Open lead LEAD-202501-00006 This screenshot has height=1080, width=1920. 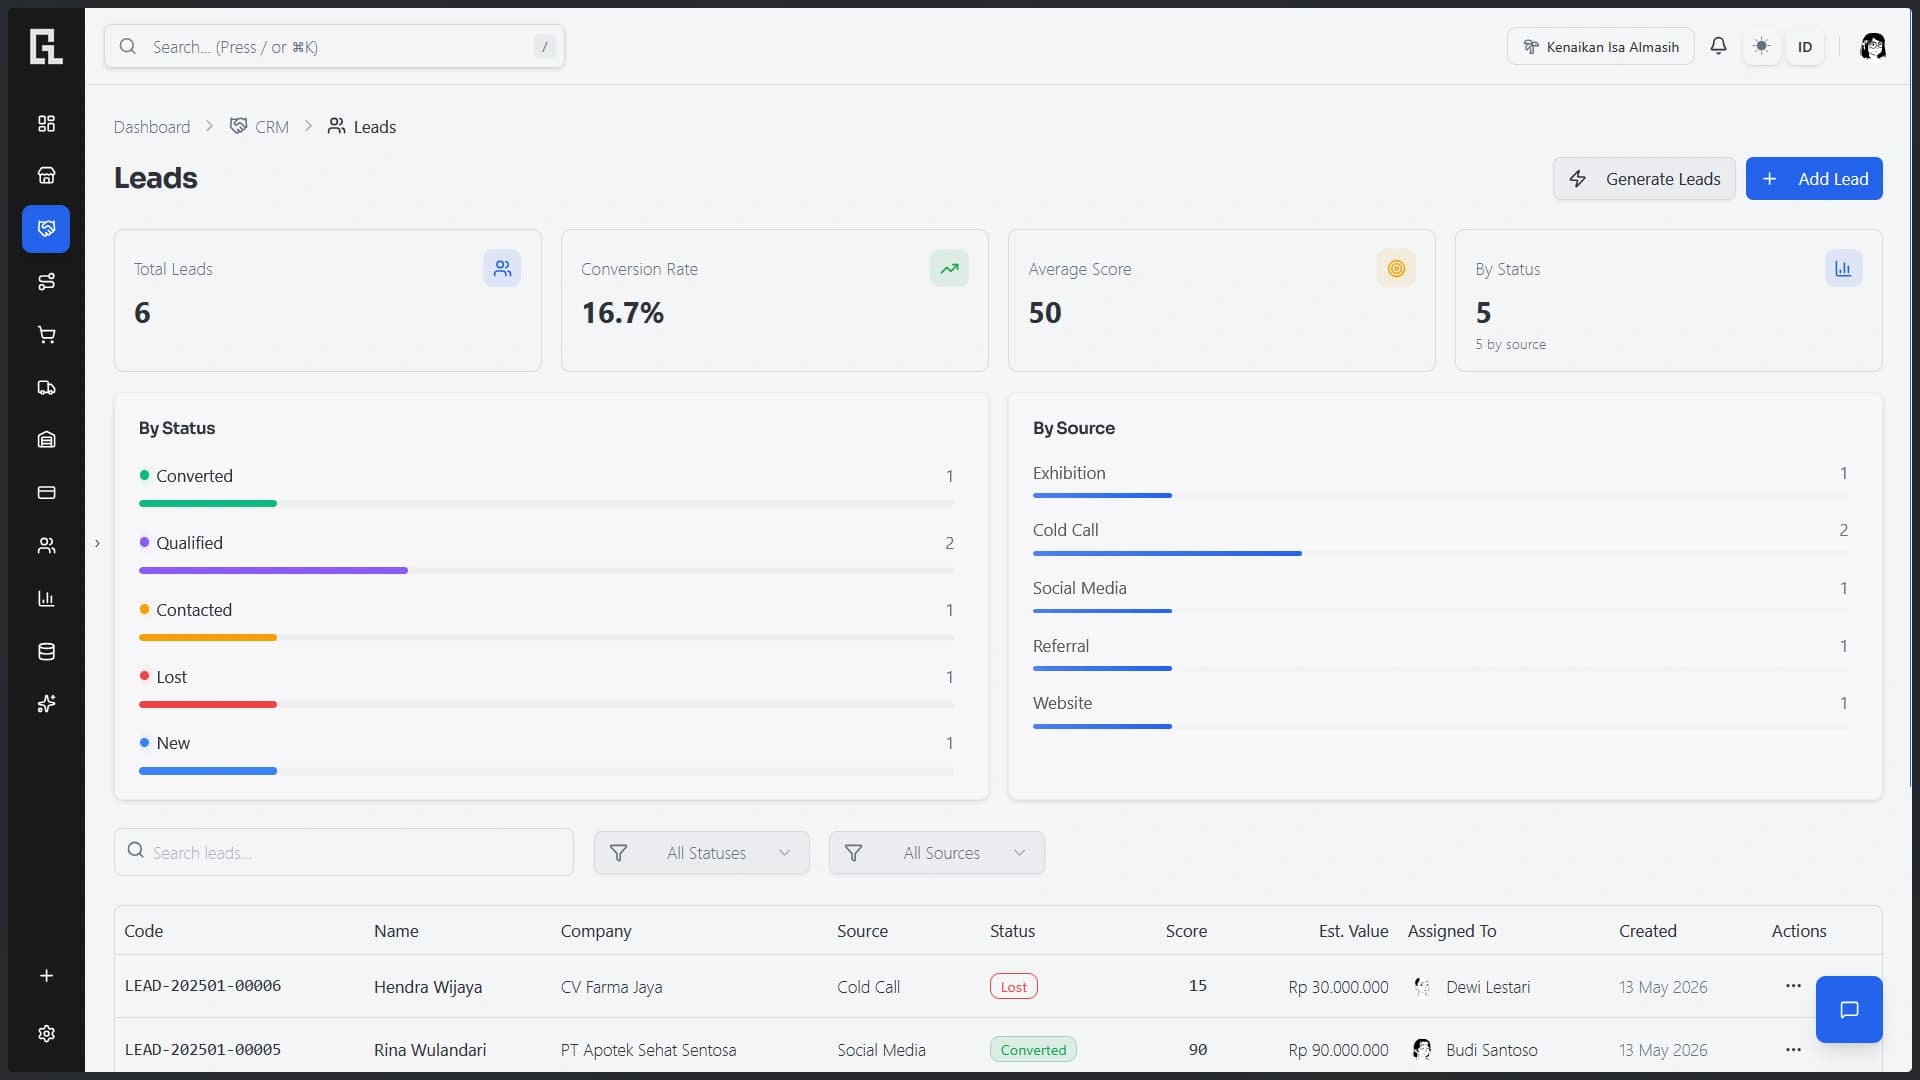[x=203, y=986]
